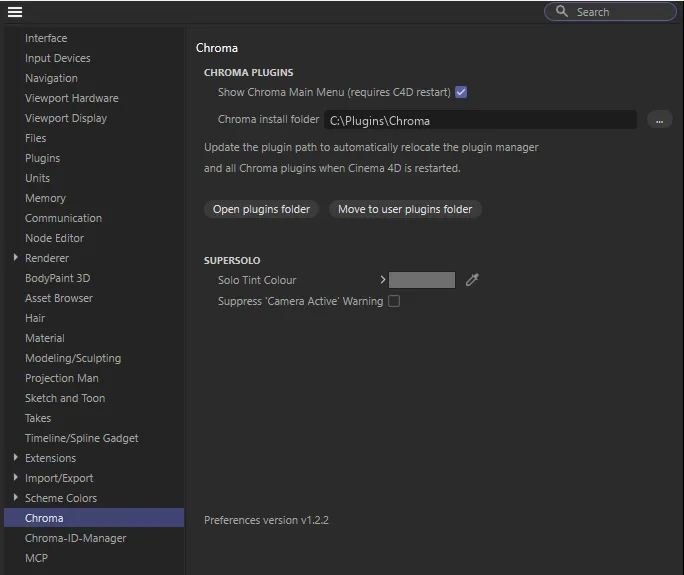This screenshot has height=575, width=684.
Task: Select Sketch and Toon preferences
Action: pos(65,398)
